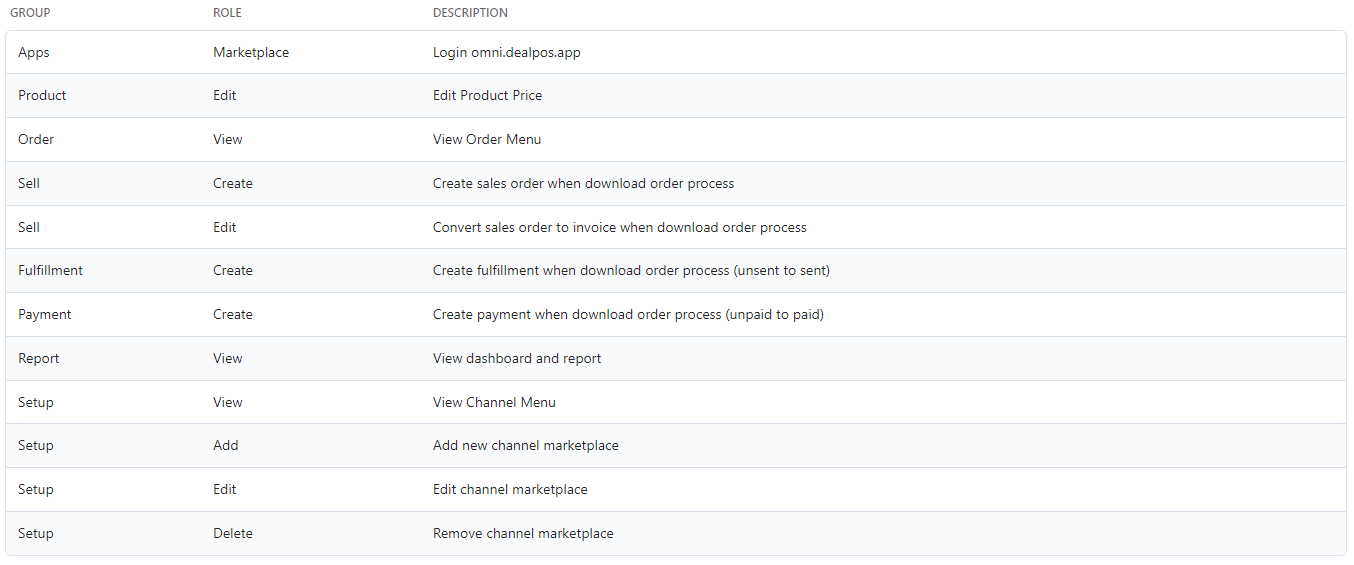Click 'Create sales order when download' description
This screenshot has width=1354, height=565.
click(x=583, y=183)
